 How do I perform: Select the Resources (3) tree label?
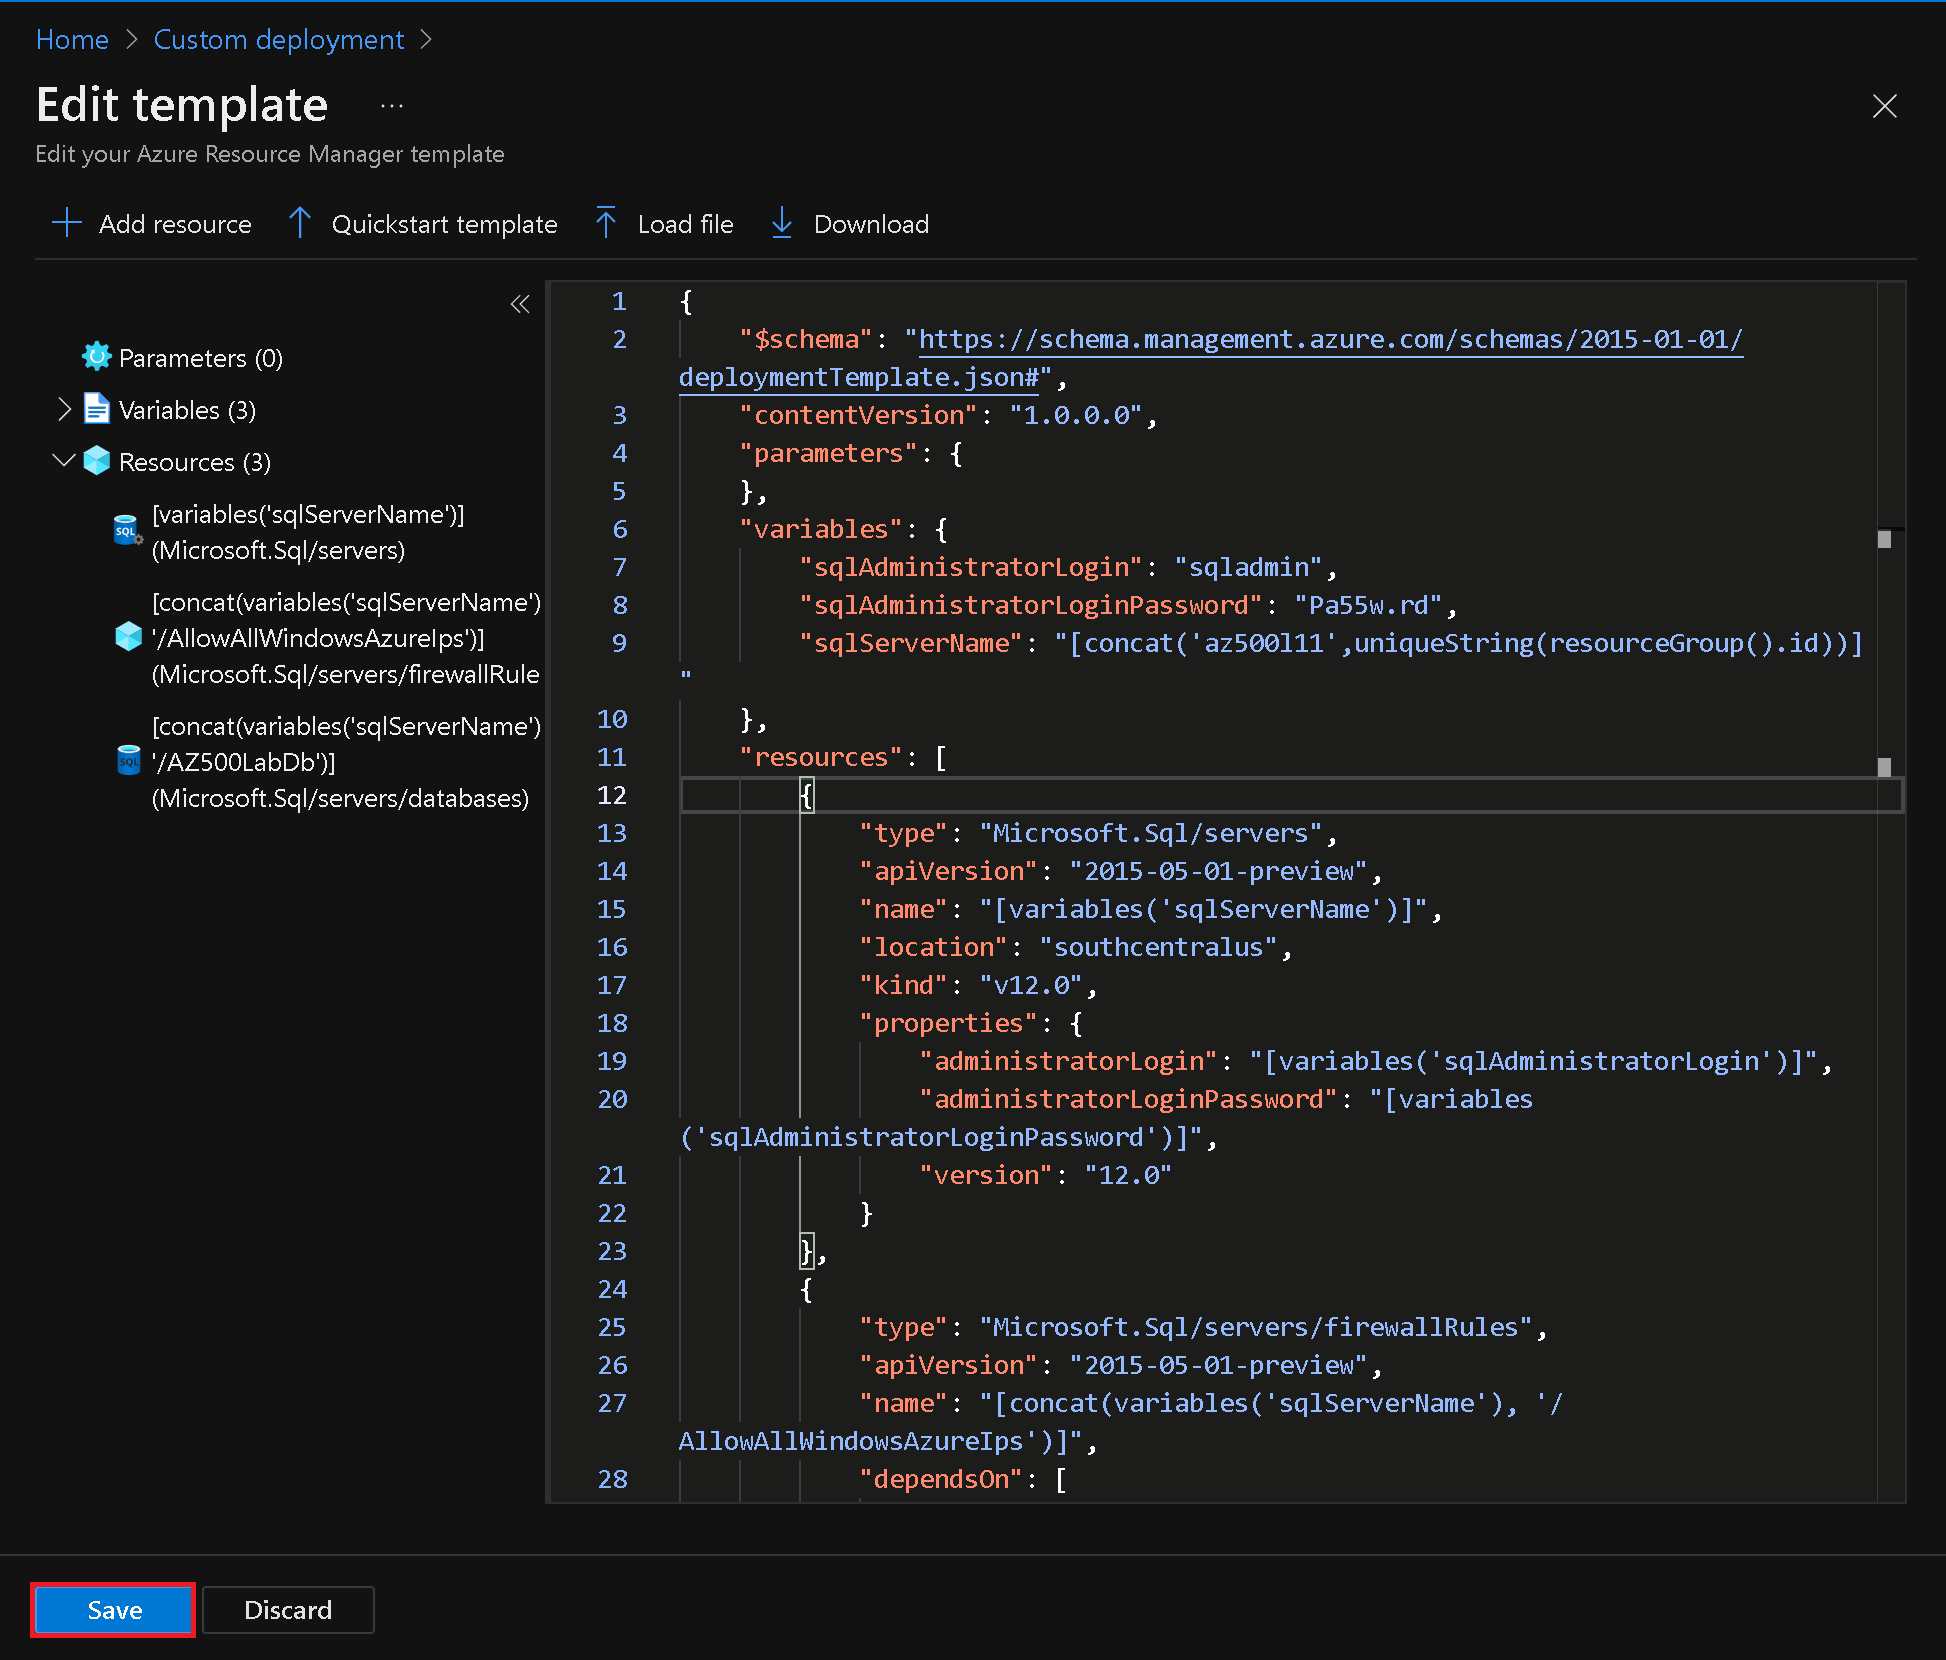195,462
